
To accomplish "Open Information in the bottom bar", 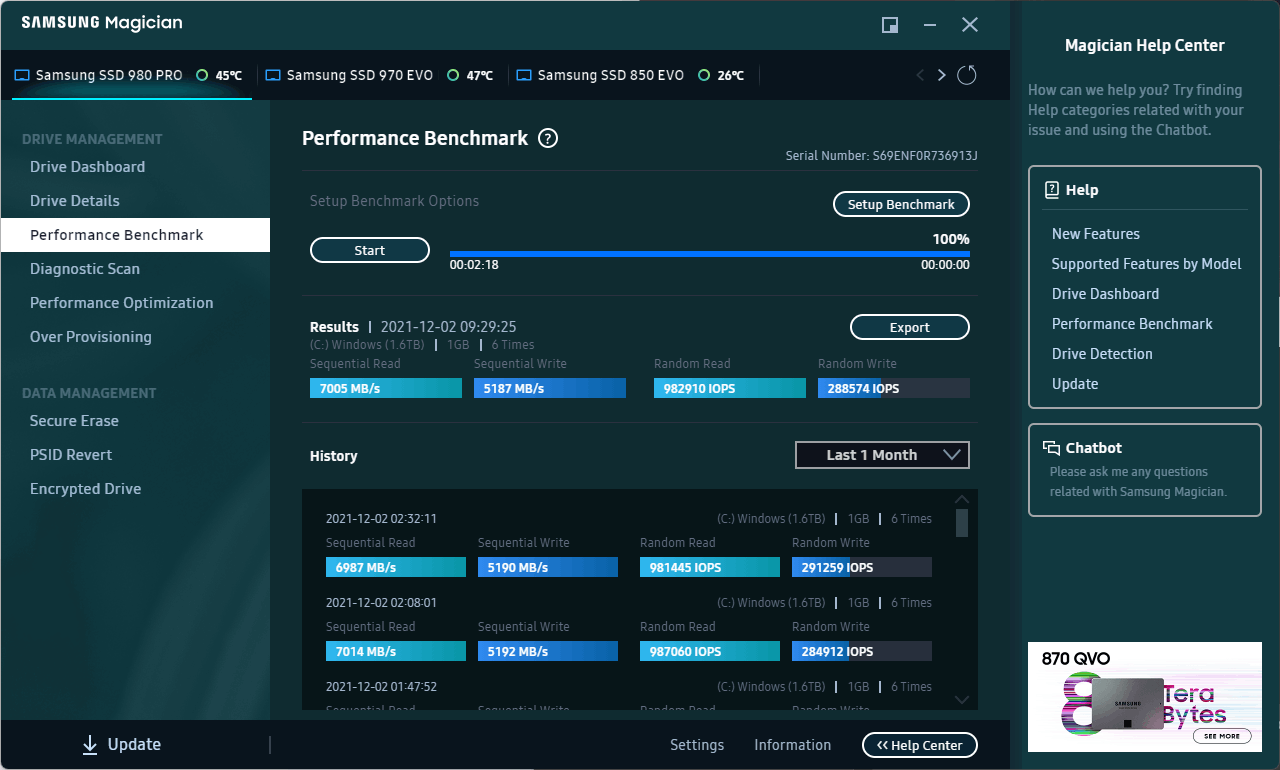I will 792,745.
